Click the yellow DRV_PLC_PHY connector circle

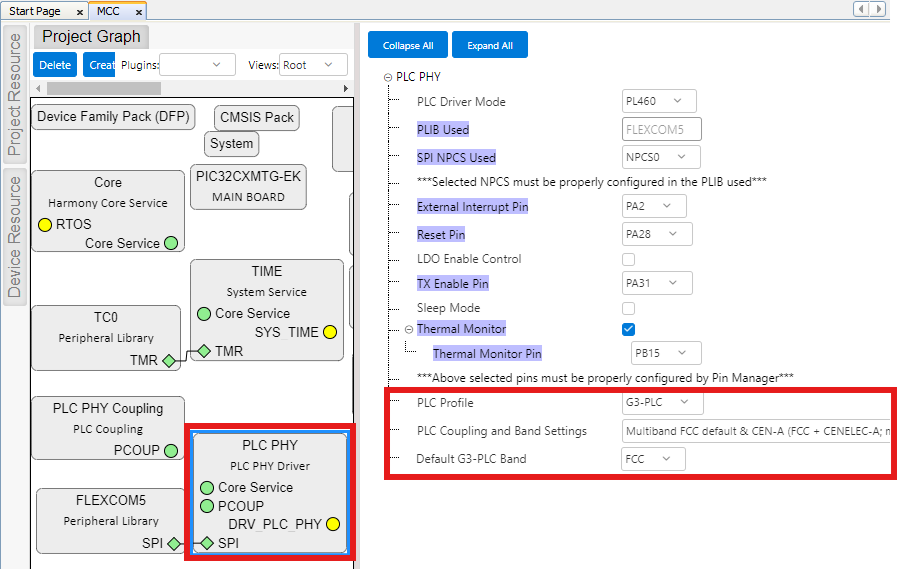tap(333, 524)
